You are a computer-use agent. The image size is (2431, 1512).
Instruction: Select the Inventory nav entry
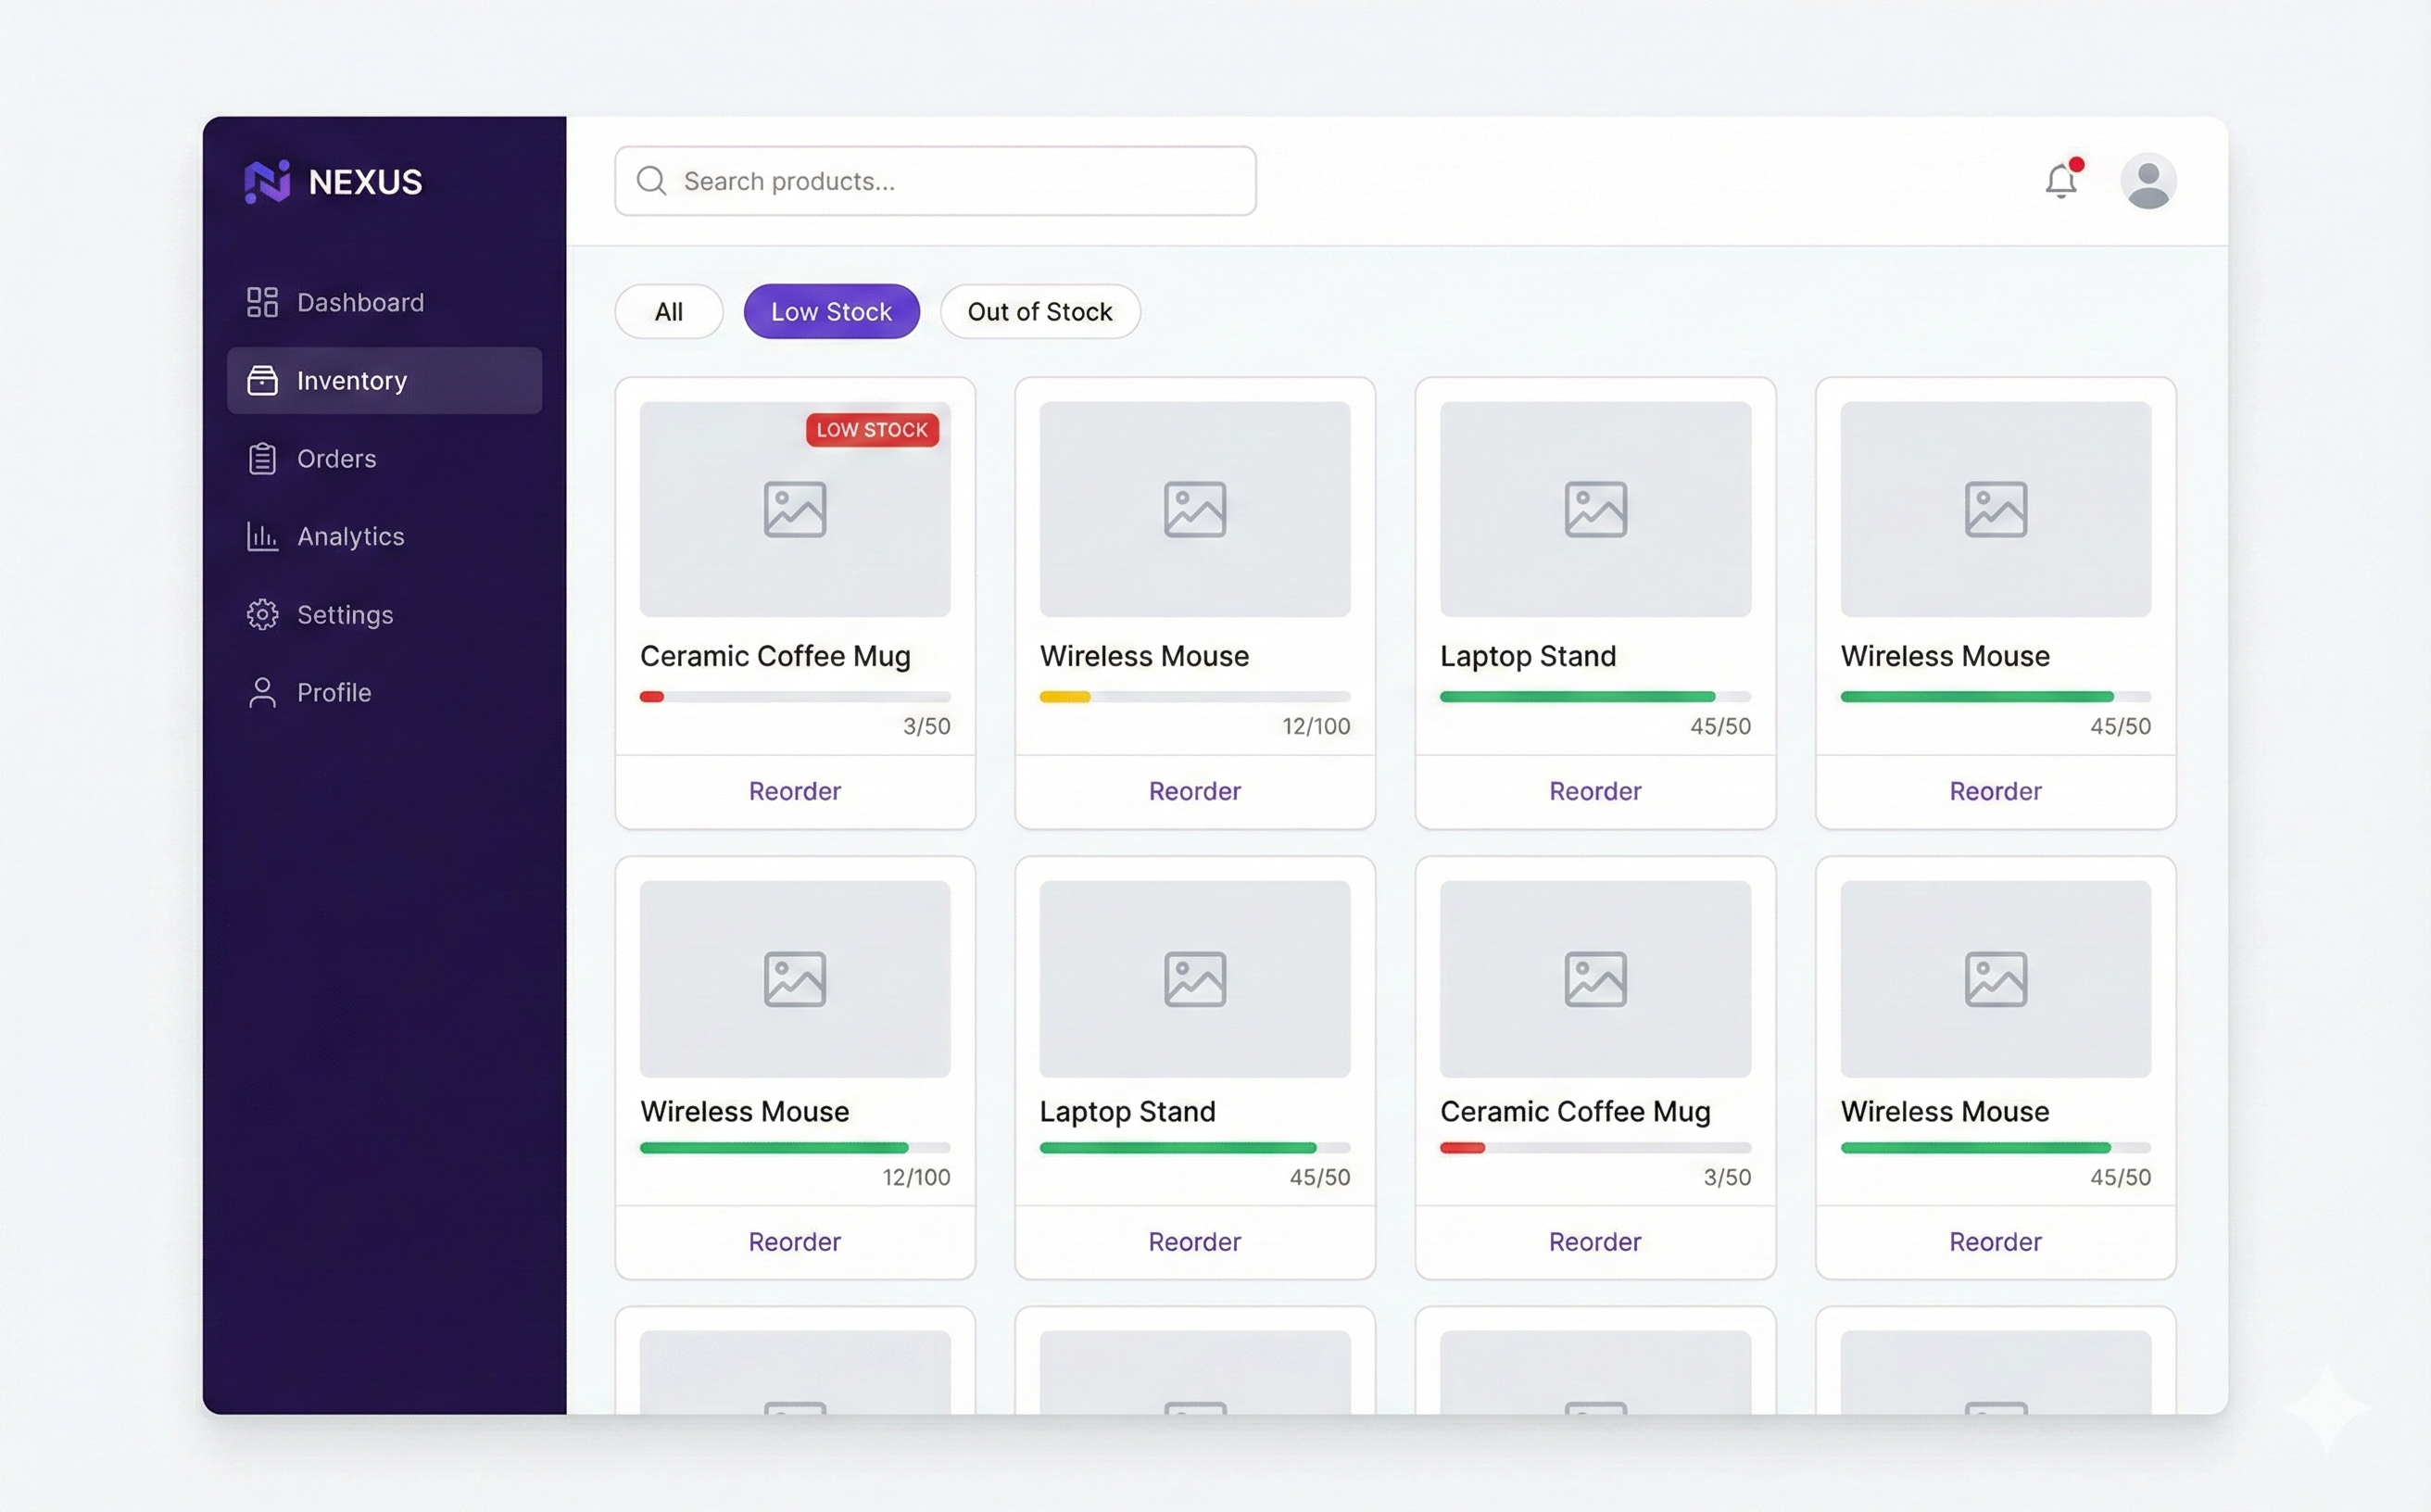[x=384, y=380]
